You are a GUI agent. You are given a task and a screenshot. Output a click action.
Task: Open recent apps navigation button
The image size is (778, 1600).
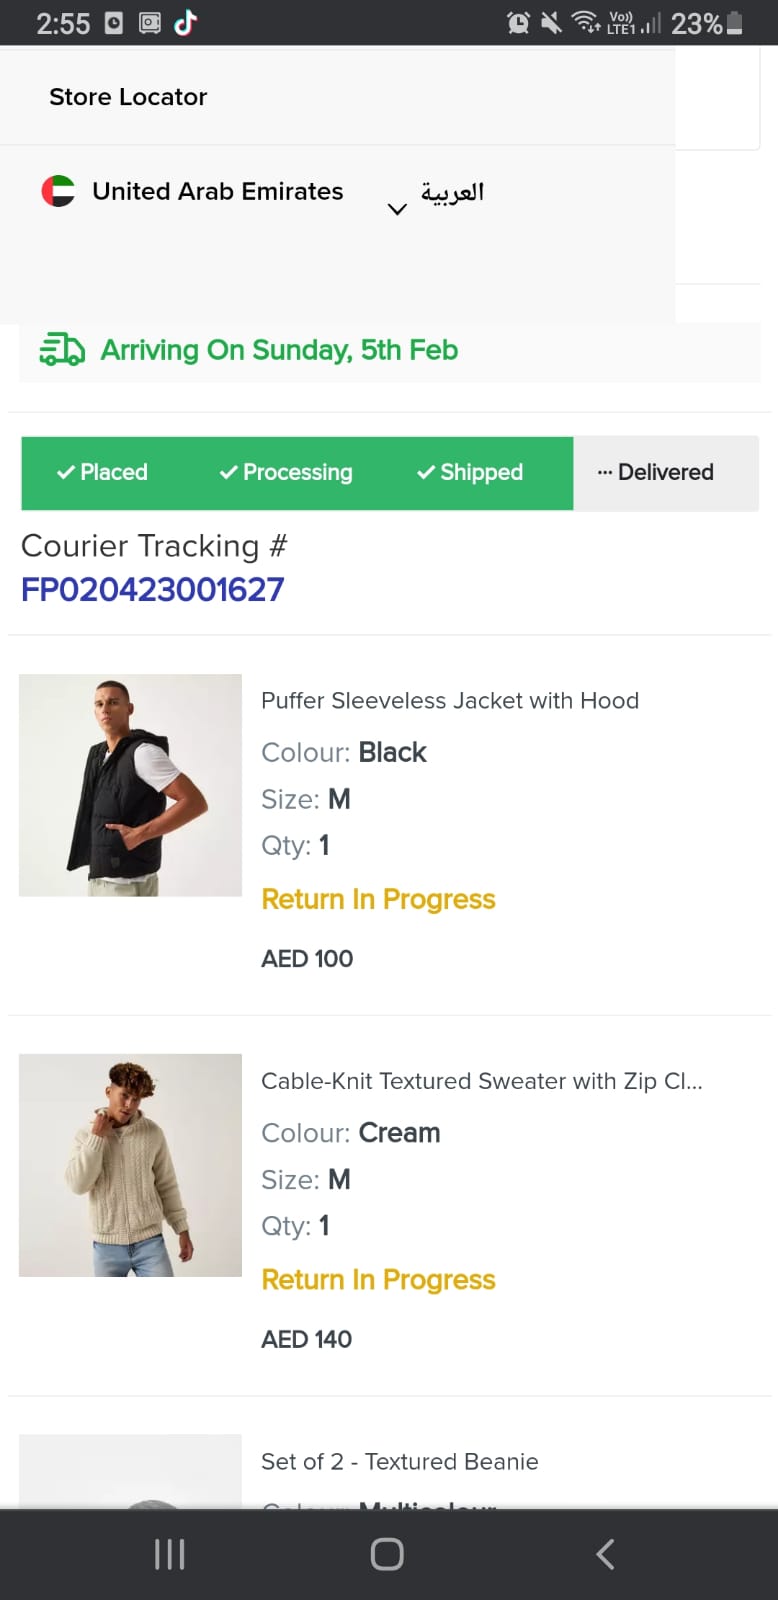pyautogui.click(x=170, y=1554)
